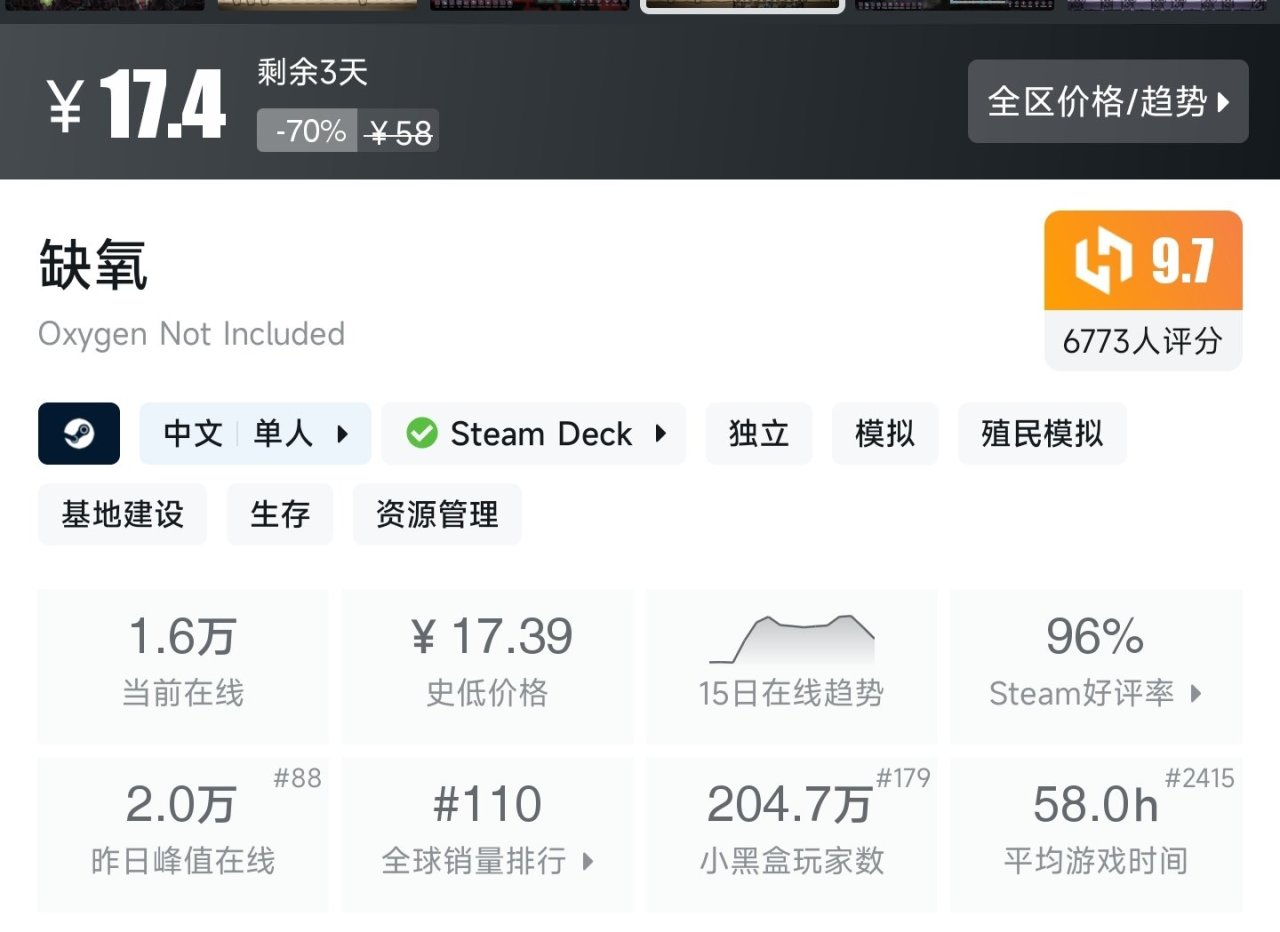Screen dimensions: 1280x932
Task: Expand the 中文 单人 language details
Action: pos(255,433)
